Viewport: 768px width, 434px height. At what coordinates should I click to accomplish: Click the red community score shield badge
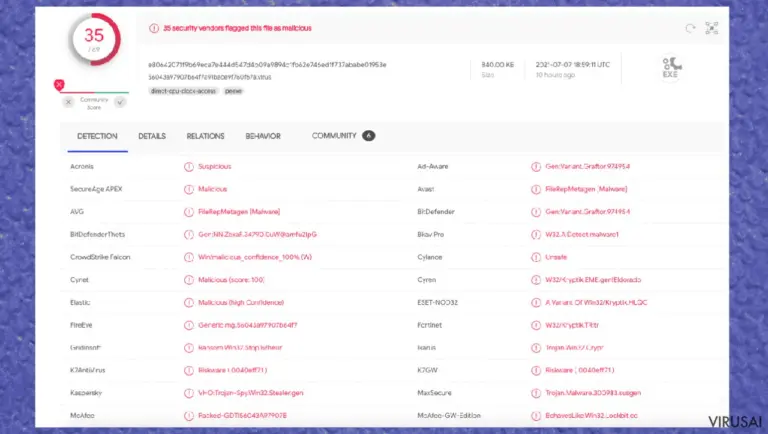pos(59,85)
